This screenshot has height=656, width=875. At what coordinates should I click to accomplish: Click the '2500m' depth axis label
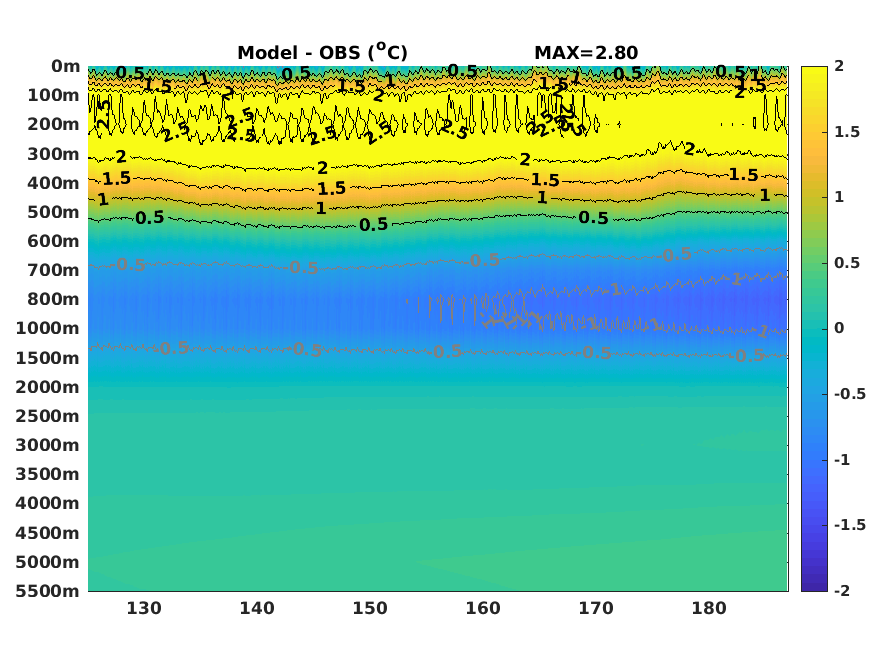coord(48,416)
